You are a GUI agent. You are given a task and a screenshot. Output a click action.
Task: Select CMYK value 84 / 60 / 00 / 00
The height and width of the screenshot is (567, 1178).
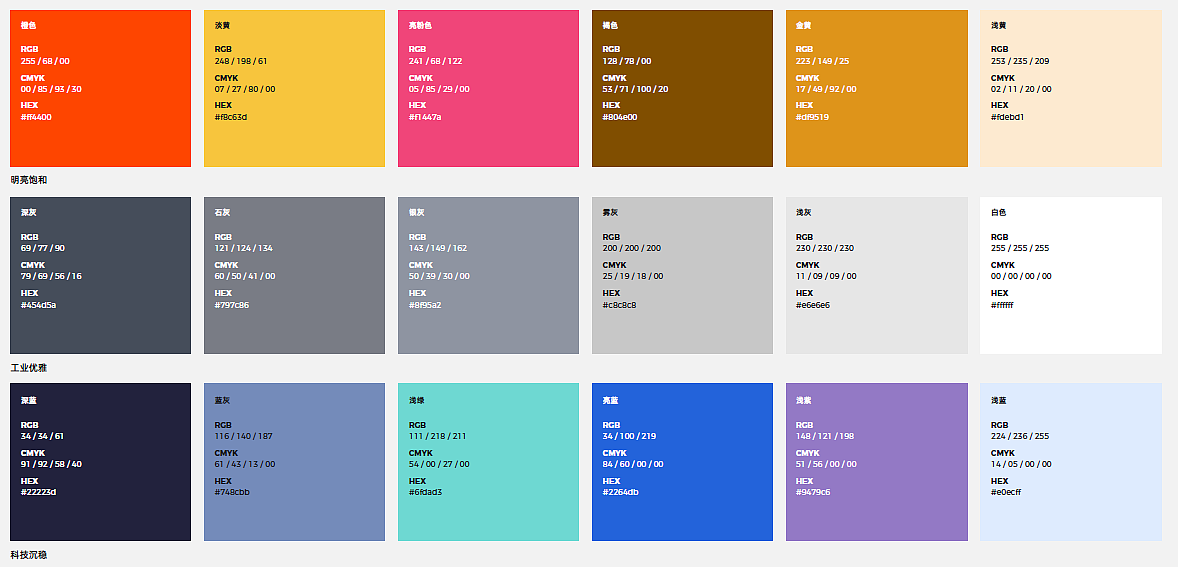[633, 464]
